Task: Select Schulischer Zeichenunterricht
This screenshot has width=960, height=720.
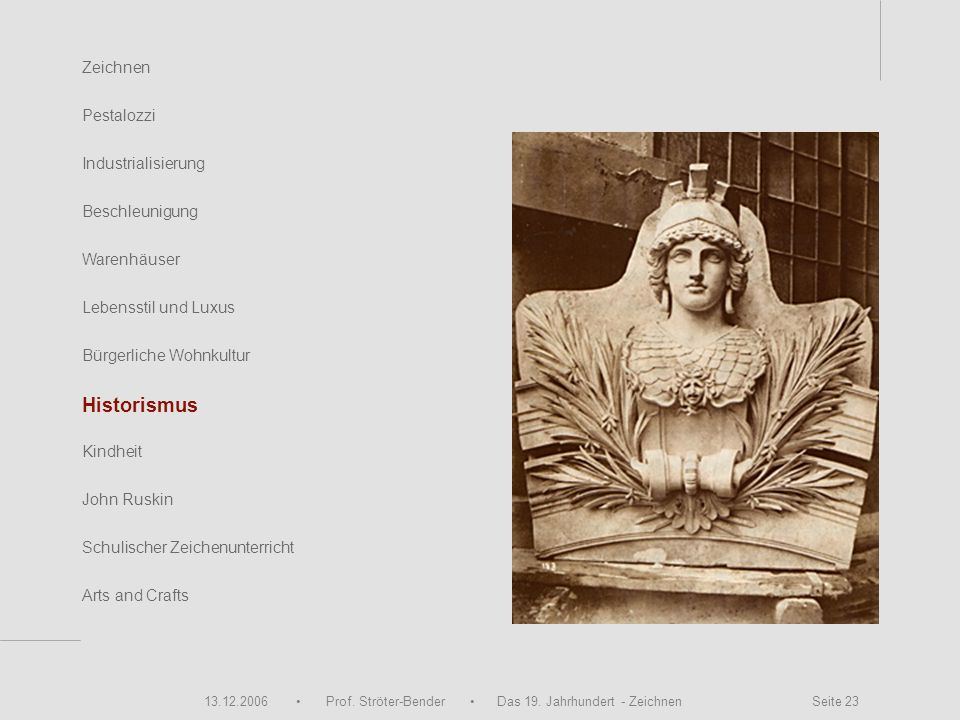Action: click(188, 547)
